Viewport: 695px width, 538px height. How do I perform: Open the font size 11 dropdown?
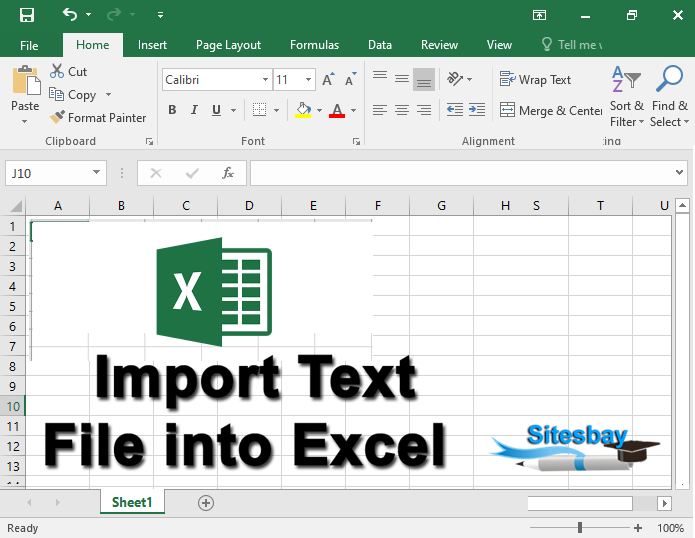308,80
